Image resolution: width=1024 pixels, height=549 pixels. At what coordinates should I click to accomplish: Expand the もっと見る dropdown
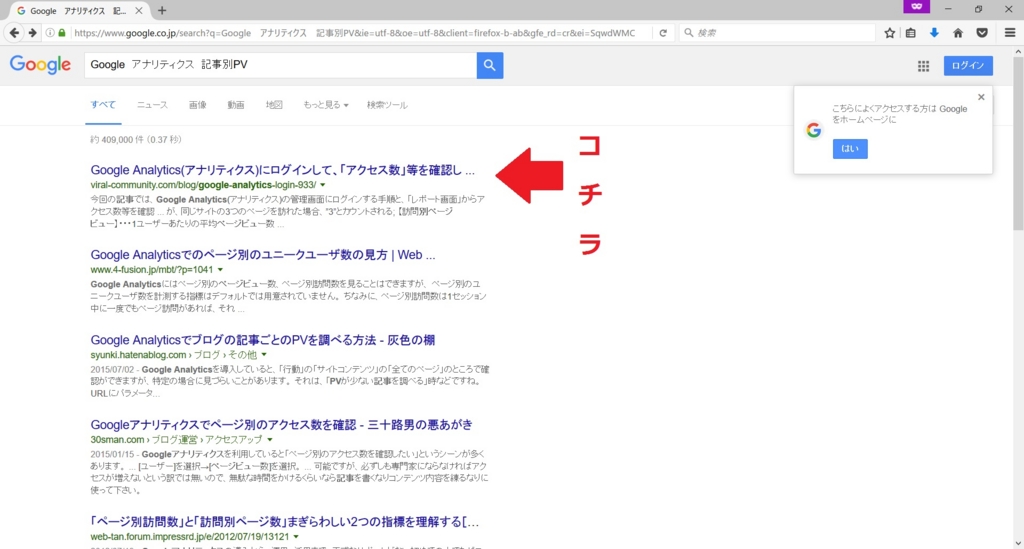point(325,105)
